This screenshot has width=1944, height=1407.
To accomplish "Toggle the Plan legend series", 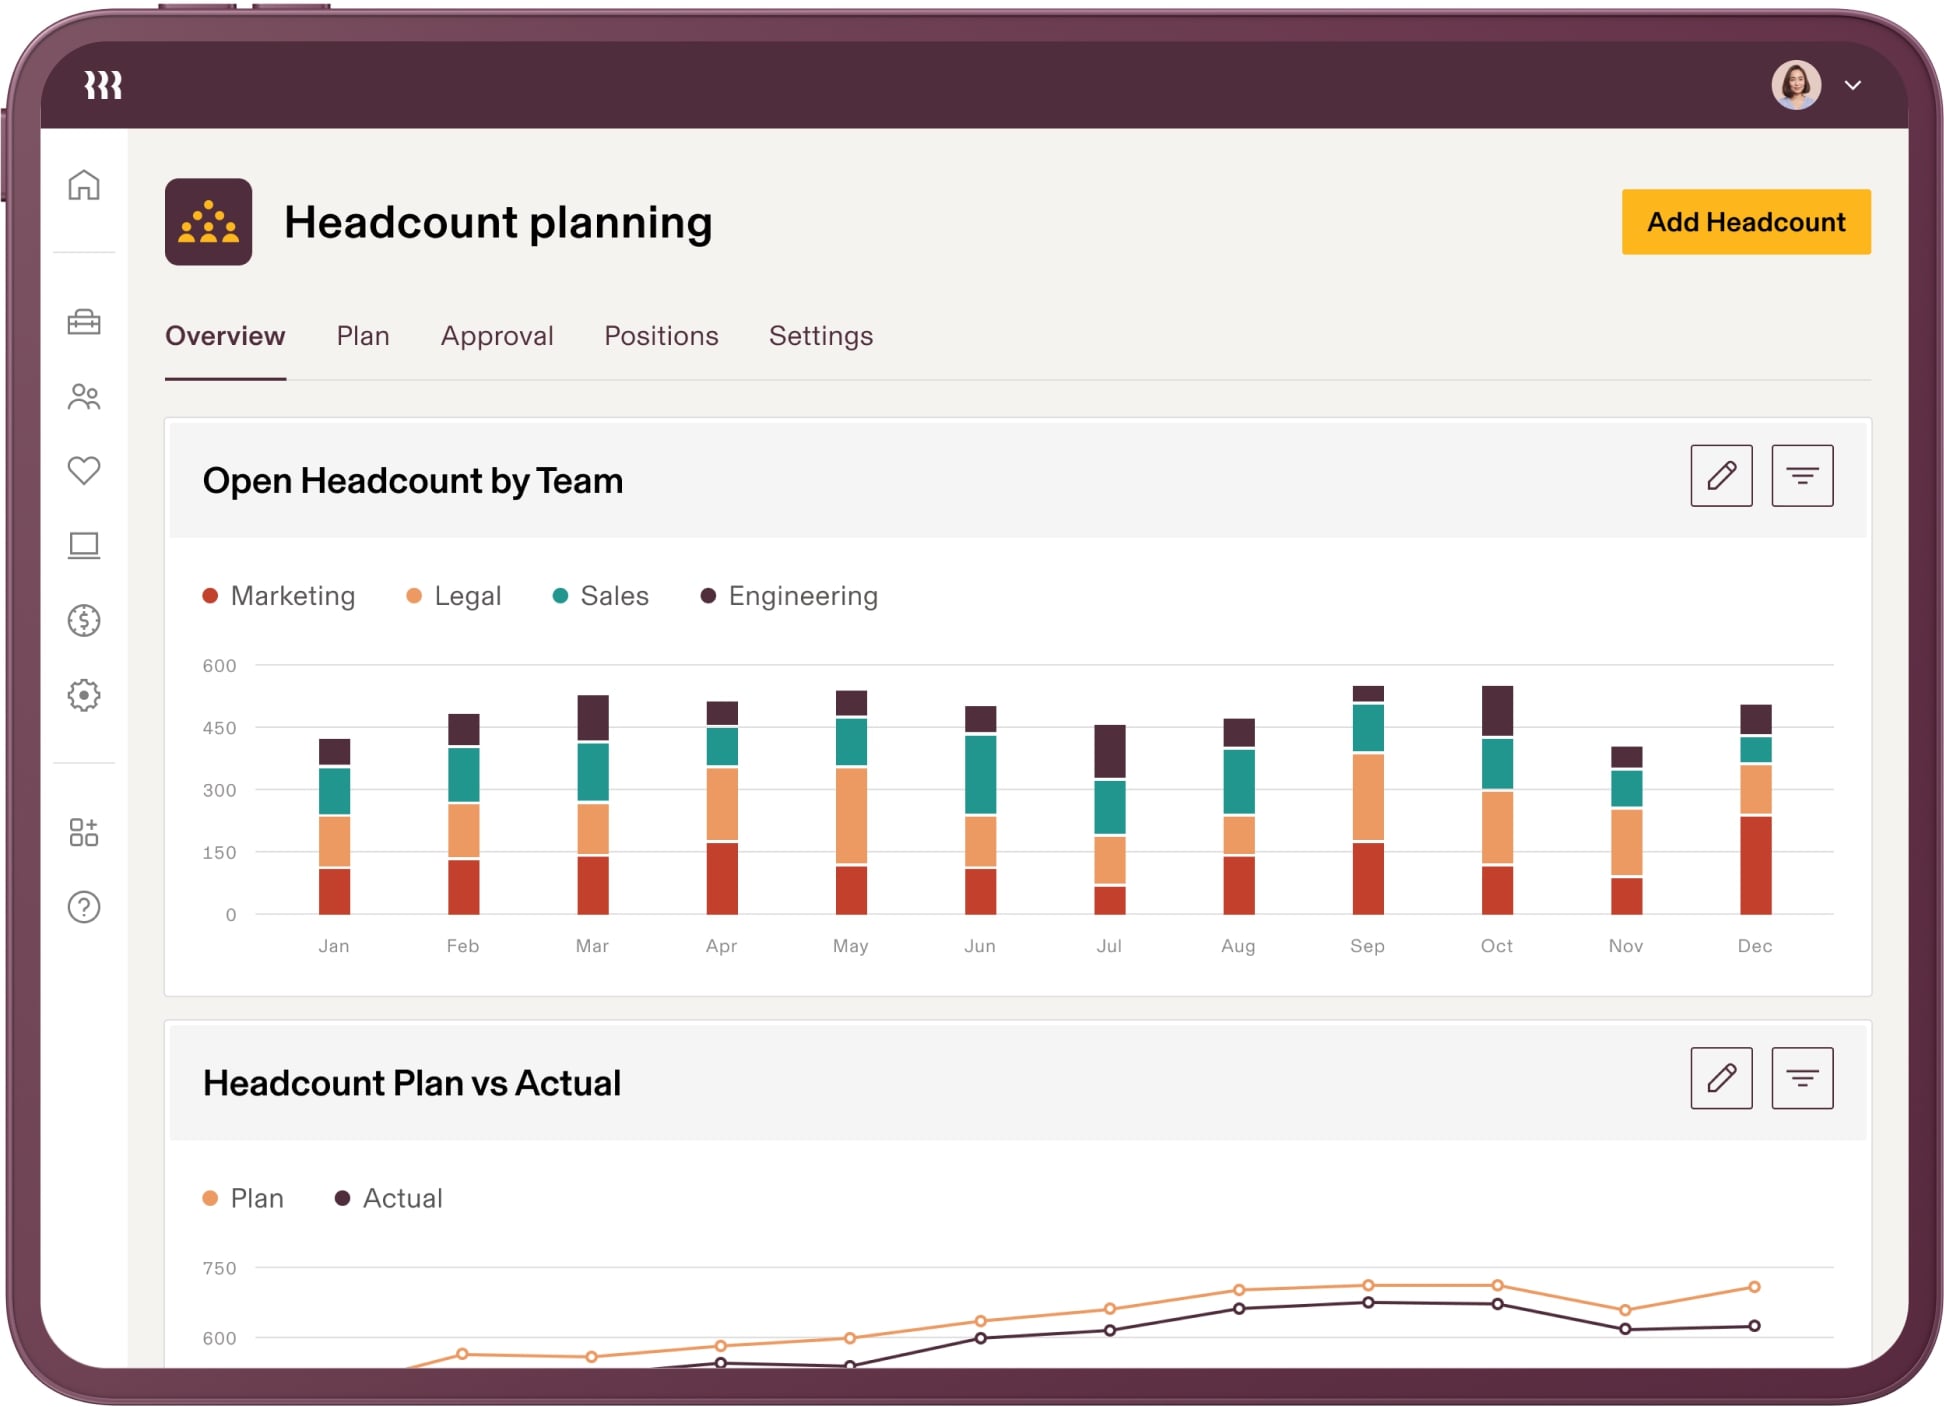I will [243, 1198].
